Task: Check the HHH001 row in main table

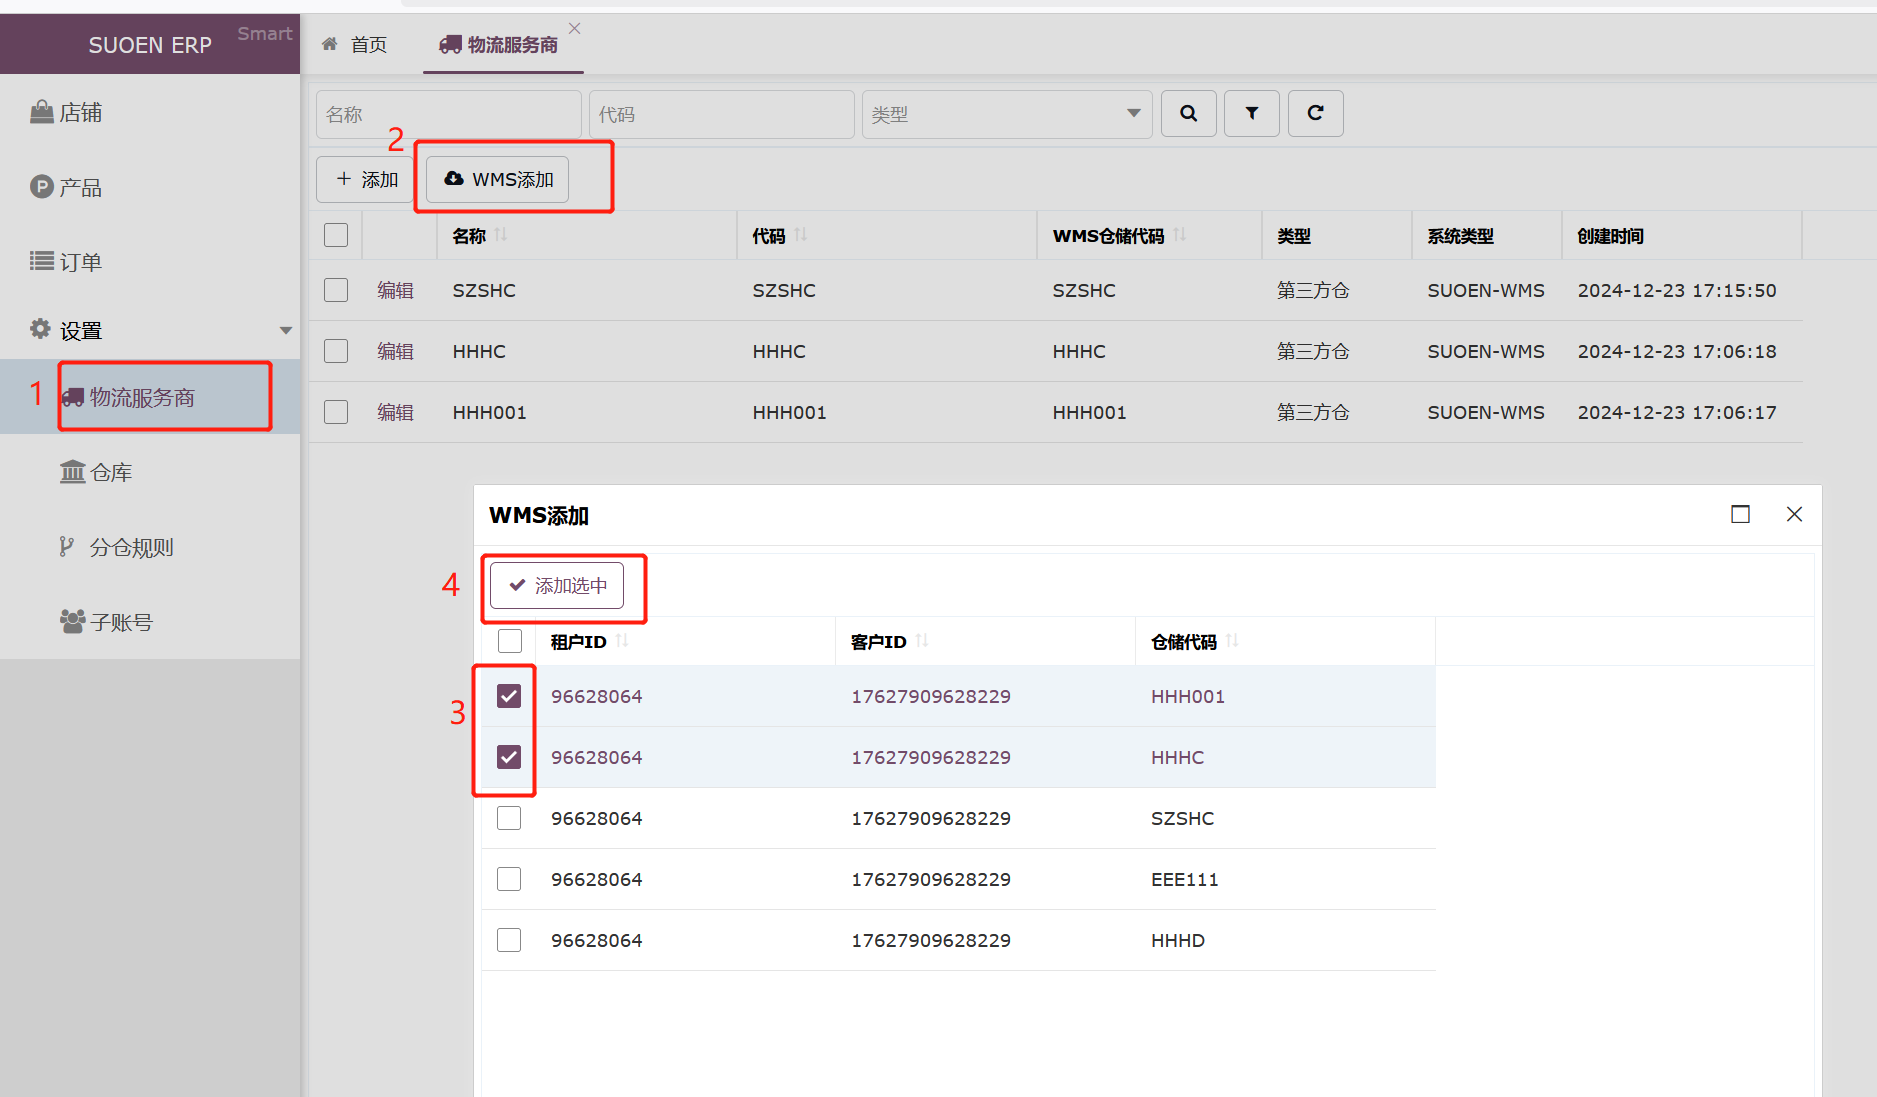Action: click(x=336, y=412)
